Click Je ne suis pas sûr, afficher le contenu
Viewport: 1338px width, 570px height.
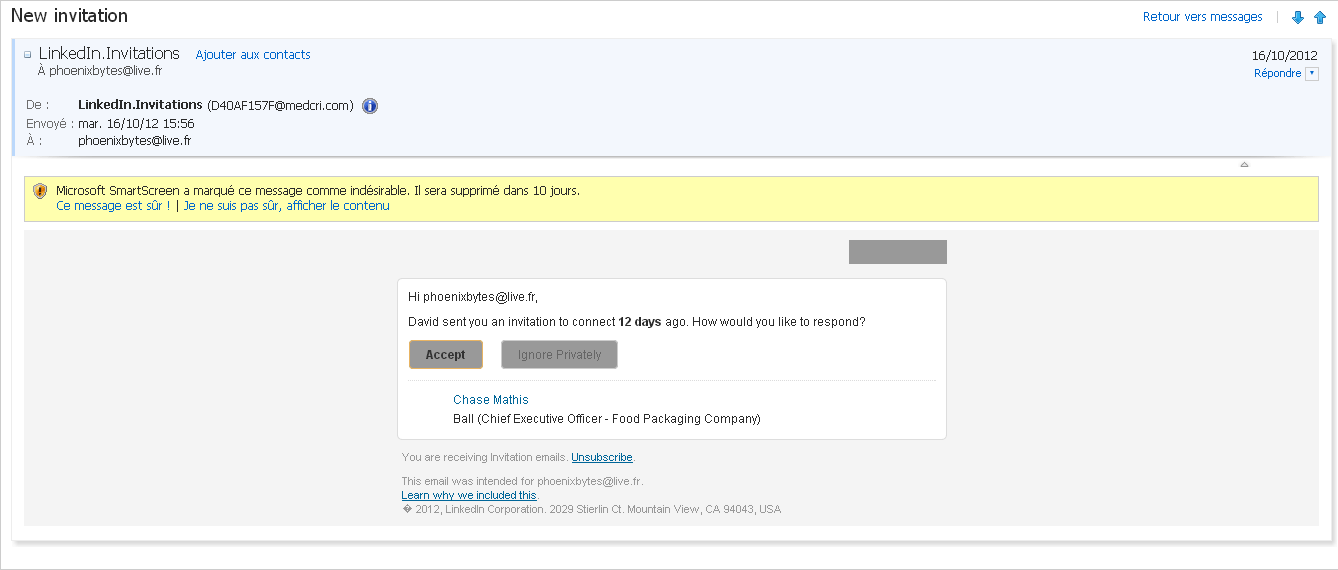point(286,206)
